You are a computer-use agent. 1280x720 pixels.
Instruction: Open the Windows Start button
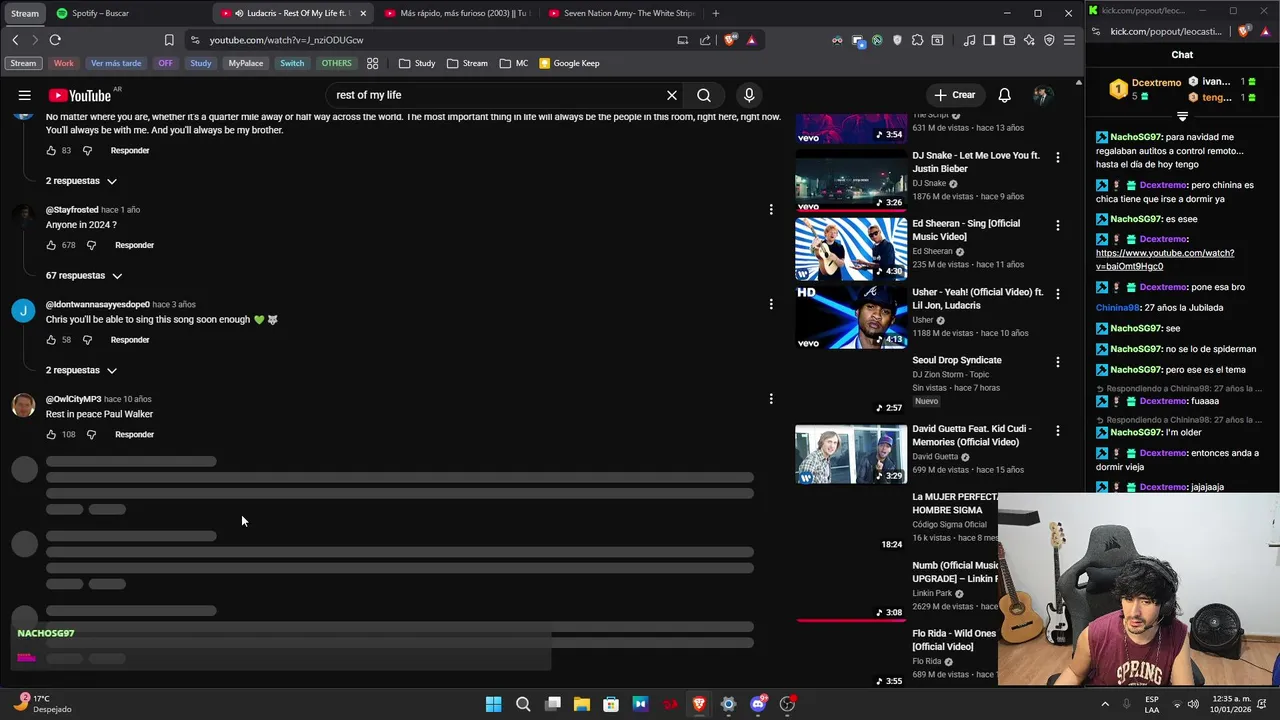pyautogui.click(x=493, y=704)
